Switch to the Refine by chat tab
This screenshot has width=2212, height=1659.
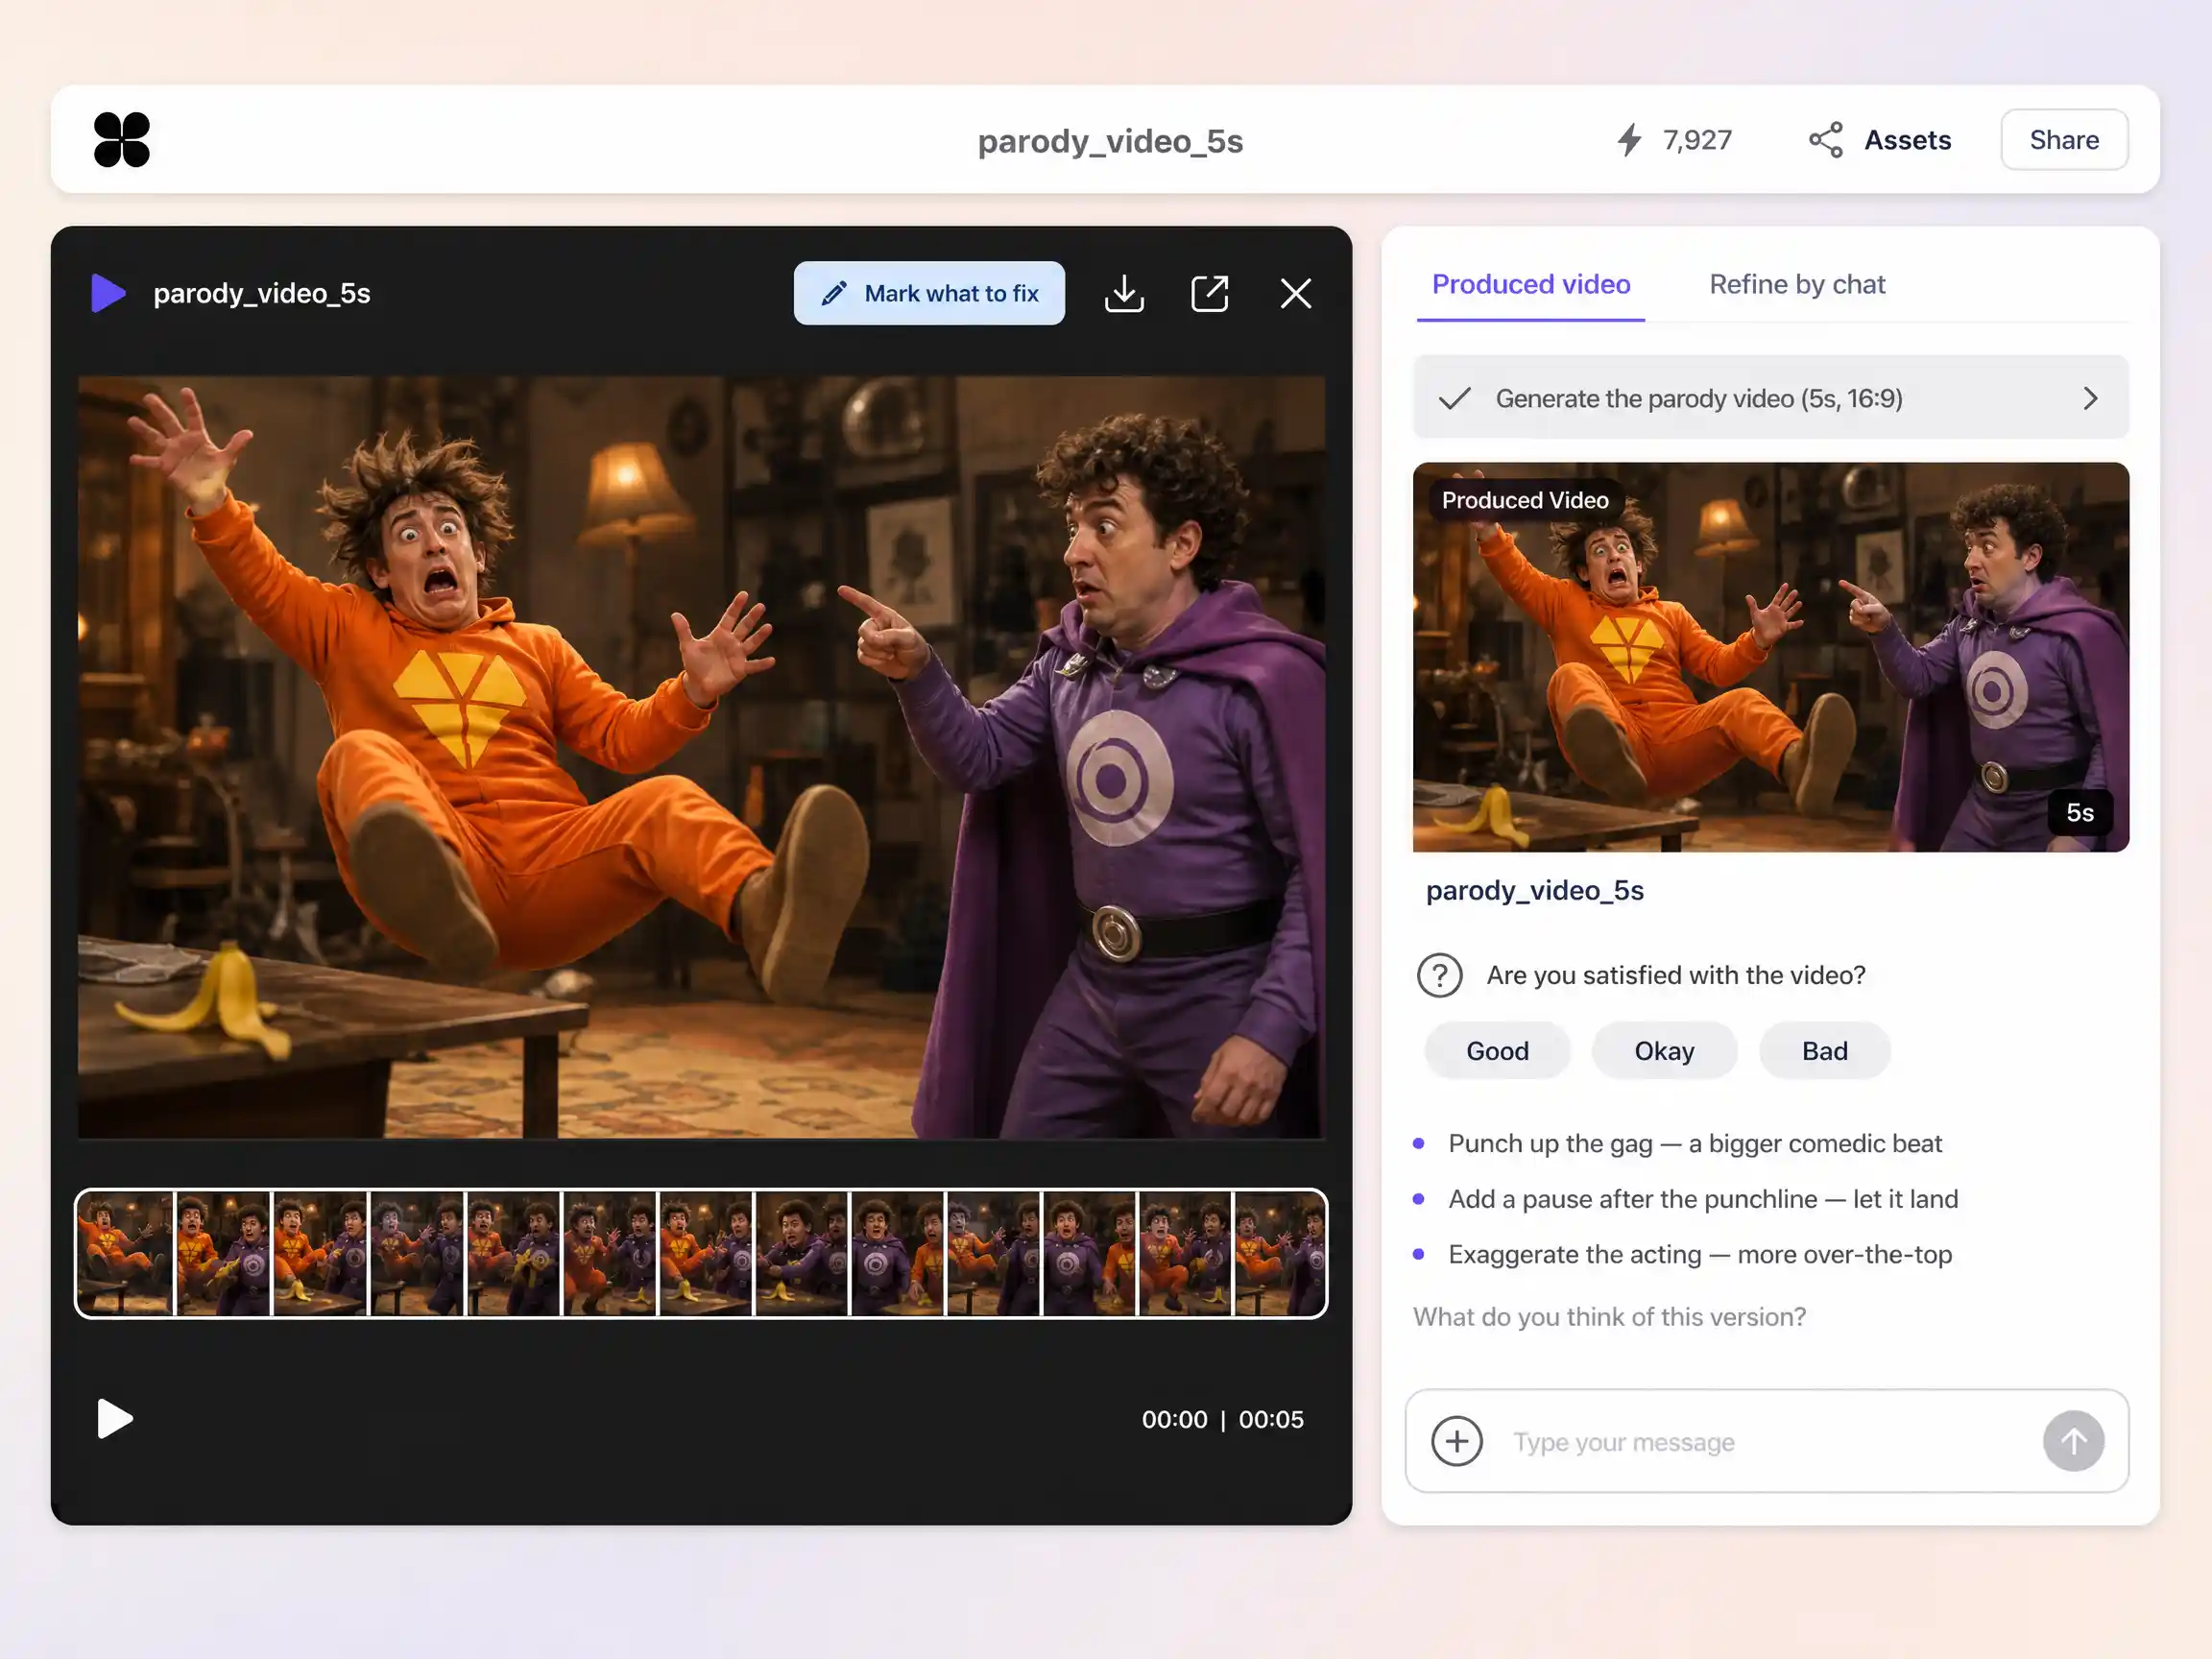tap(1796, 284)
